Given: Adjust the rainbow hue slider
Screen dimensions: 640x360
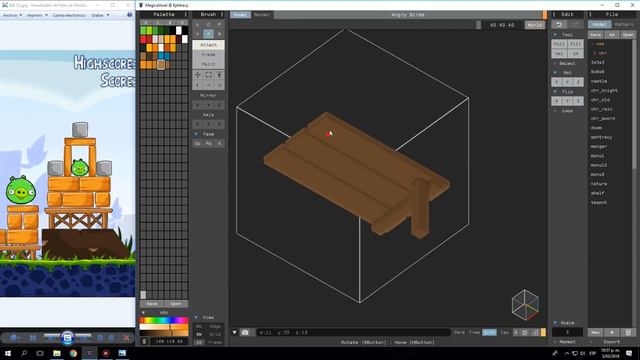Looking at the screenshot, I should (164, 320).
